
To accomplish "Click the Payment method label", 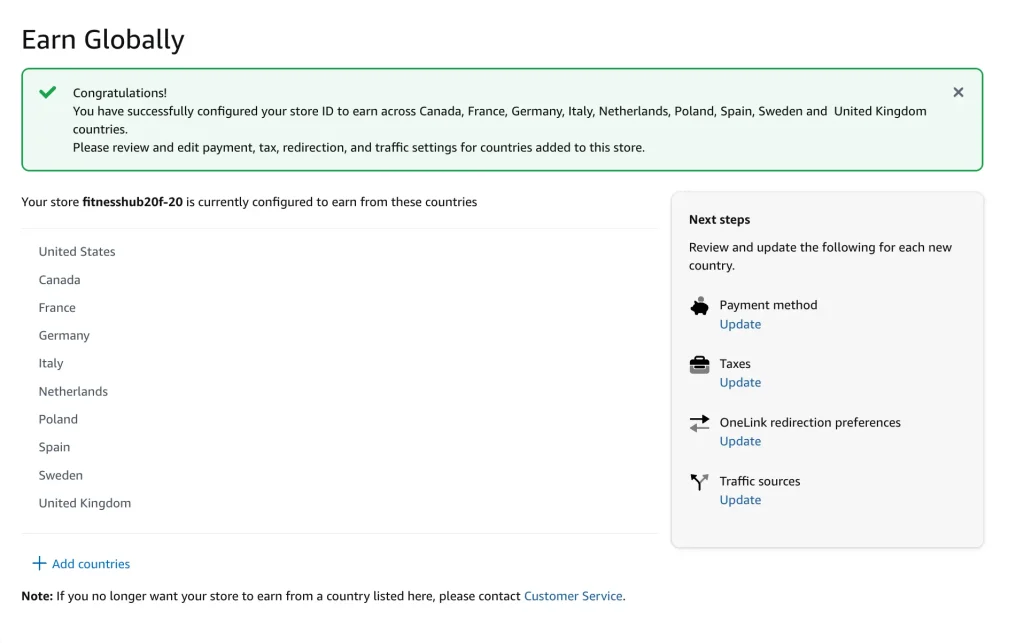I will click(x=768, y=305).
